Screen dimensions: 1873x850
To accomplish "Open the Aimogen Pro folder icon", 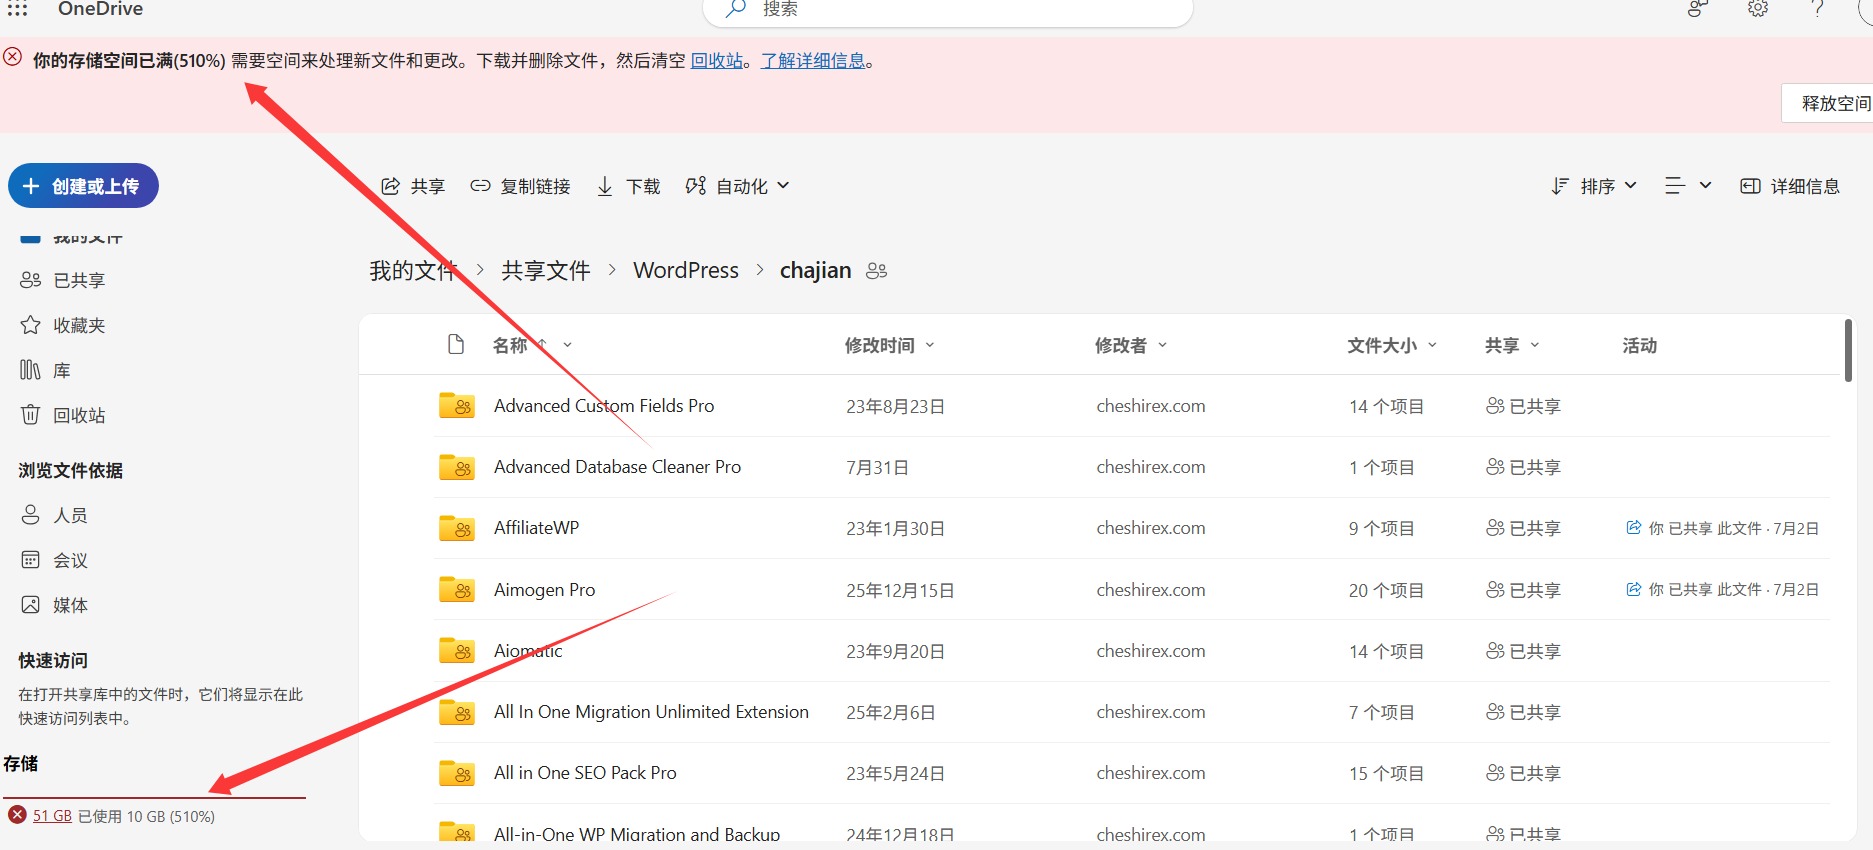I will [x=457, y=590].
